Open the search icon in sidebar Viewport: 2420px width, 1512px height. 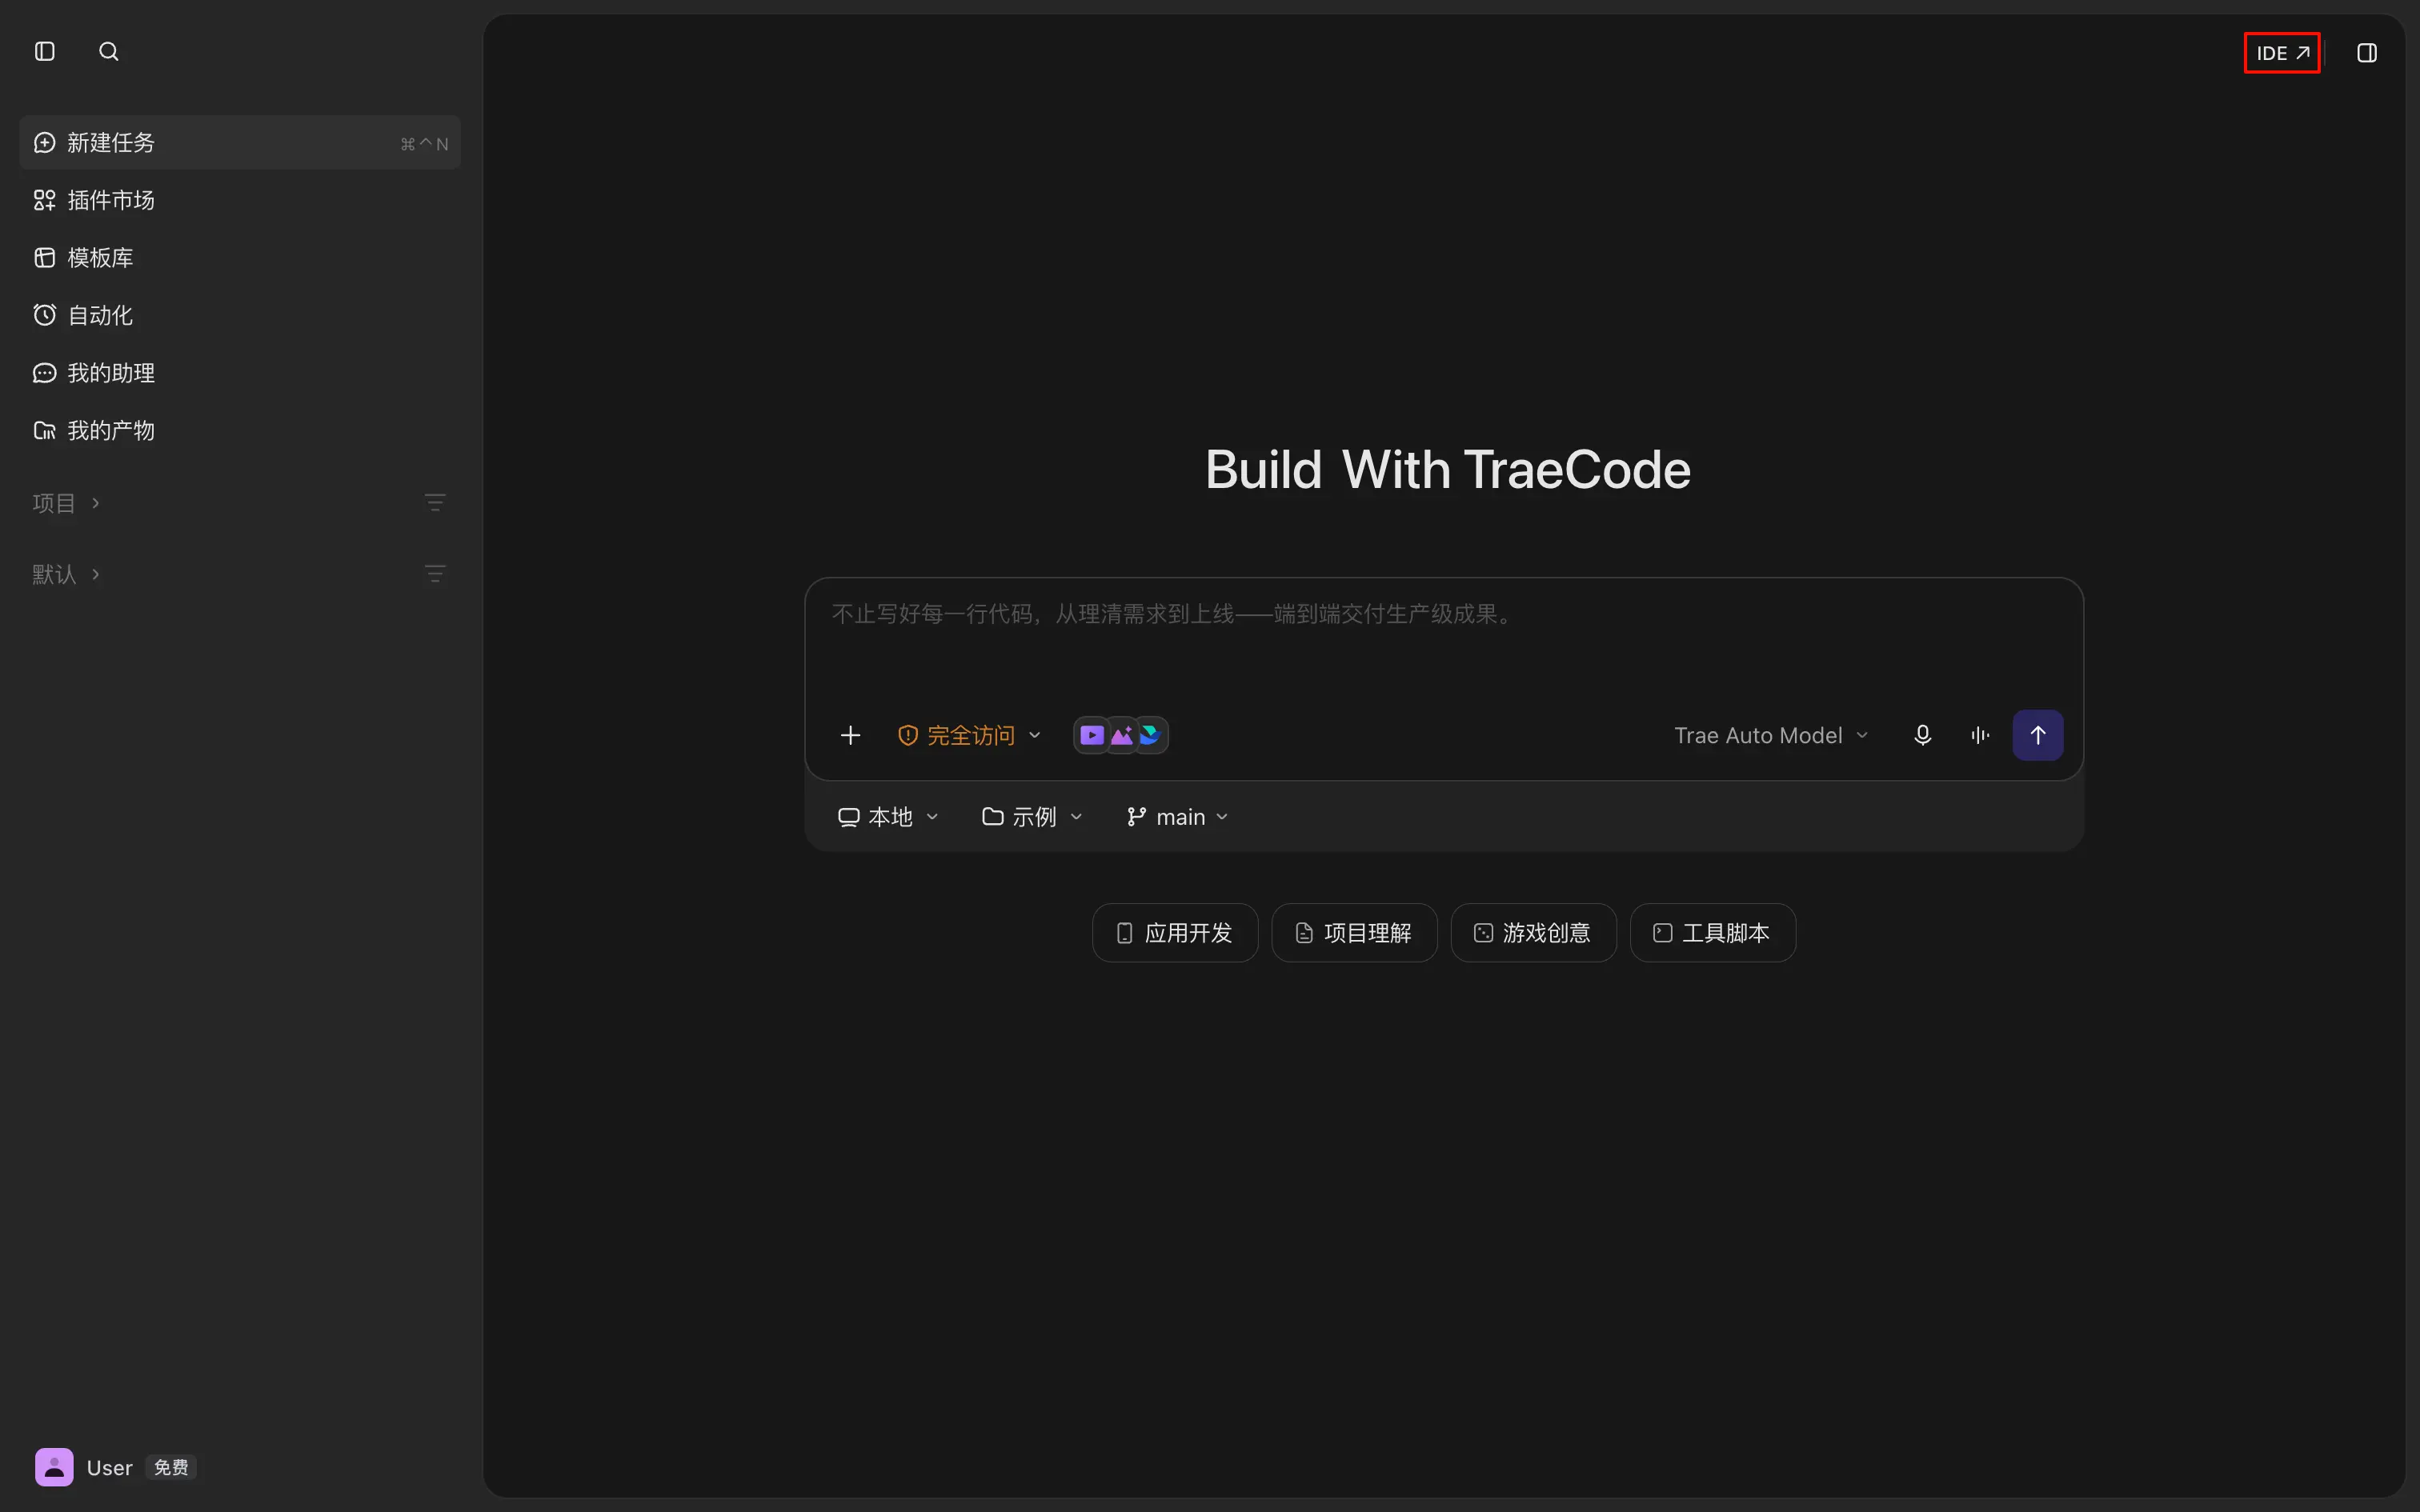(109, 51)
